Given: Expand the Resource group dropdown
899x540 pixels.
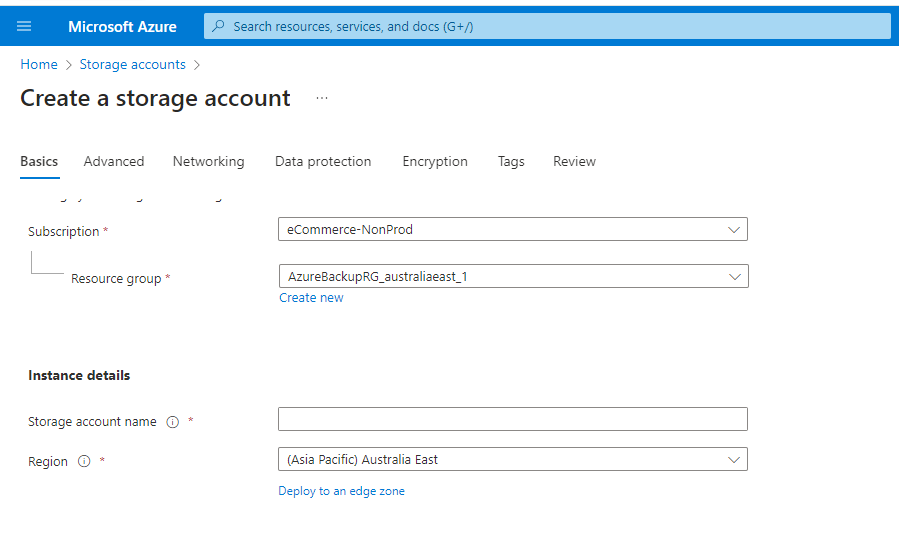Looking at the screenshot, I should (514, 276).
